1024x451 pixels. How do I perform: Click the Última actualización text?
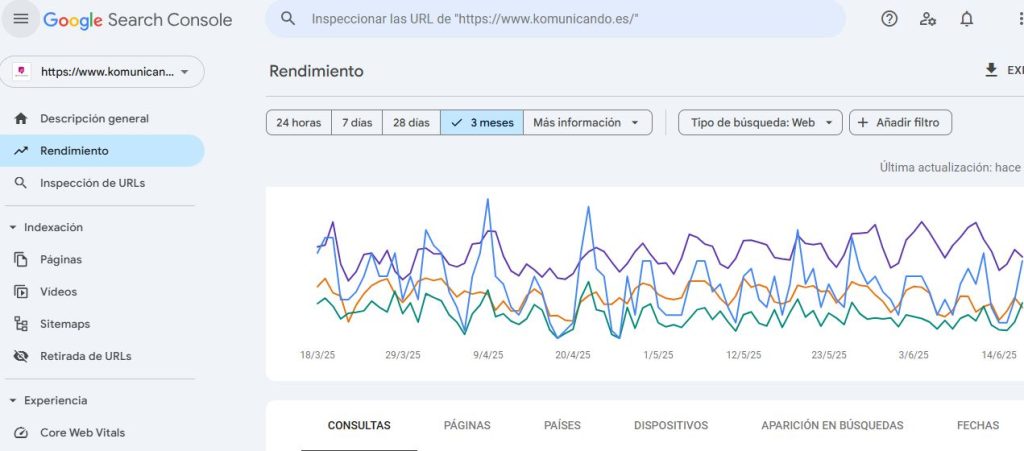pos(952,168)
